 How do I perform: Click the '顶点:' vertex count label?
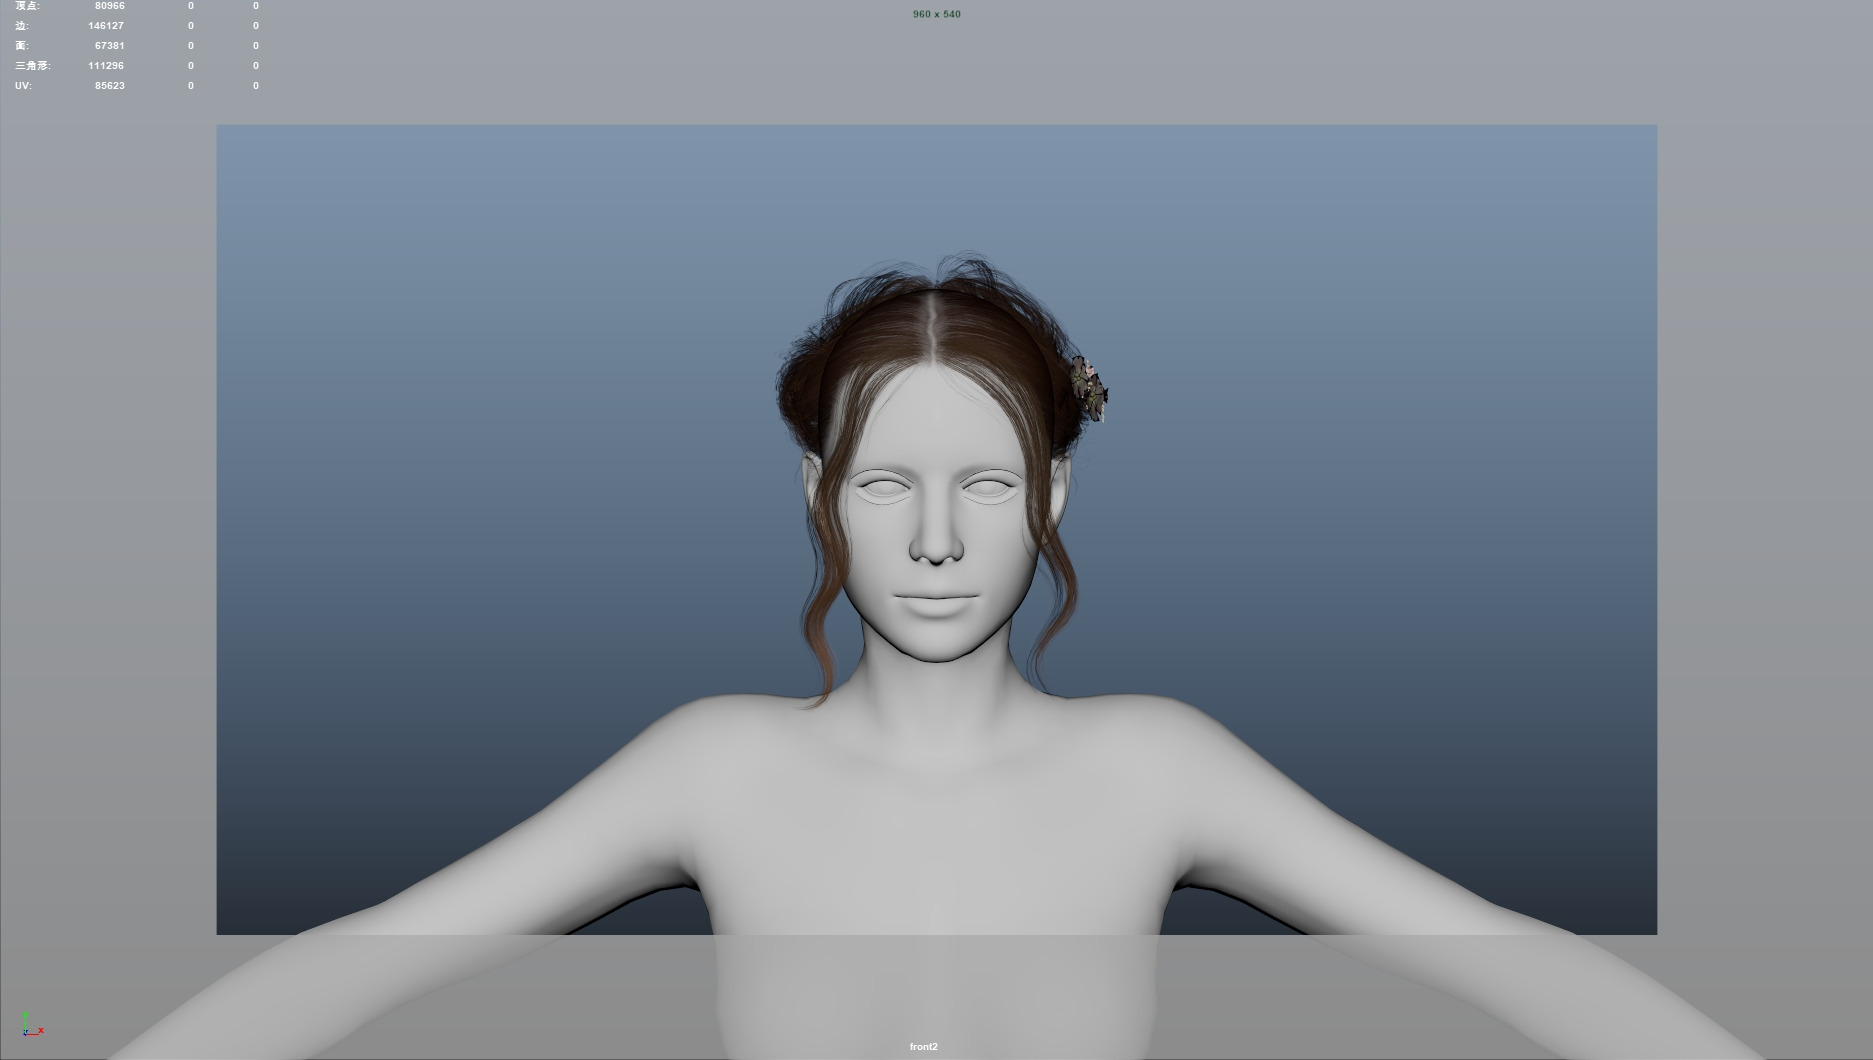27,6
